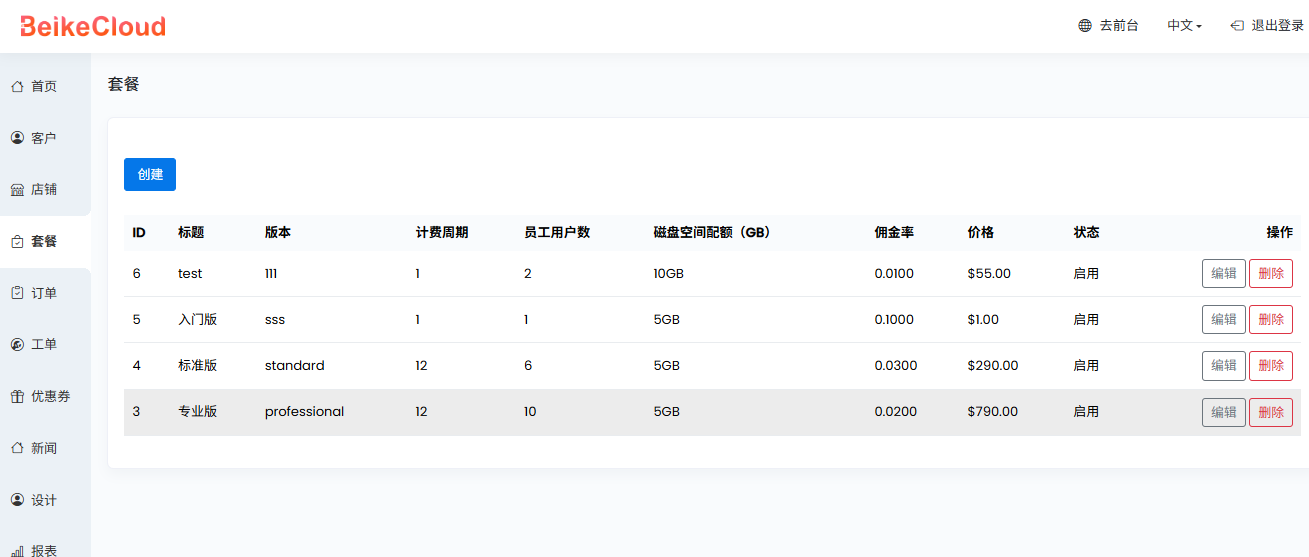
Task: Click the person icon for 设计
Action: (17, 500)
